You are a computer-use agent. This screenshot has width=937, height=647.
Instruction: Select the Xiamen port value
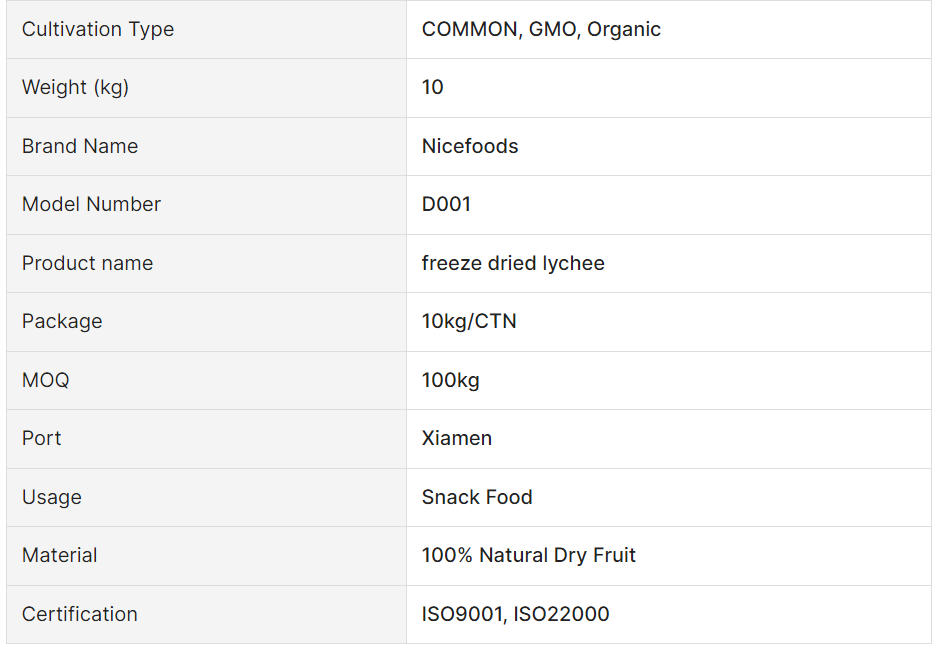457,439
